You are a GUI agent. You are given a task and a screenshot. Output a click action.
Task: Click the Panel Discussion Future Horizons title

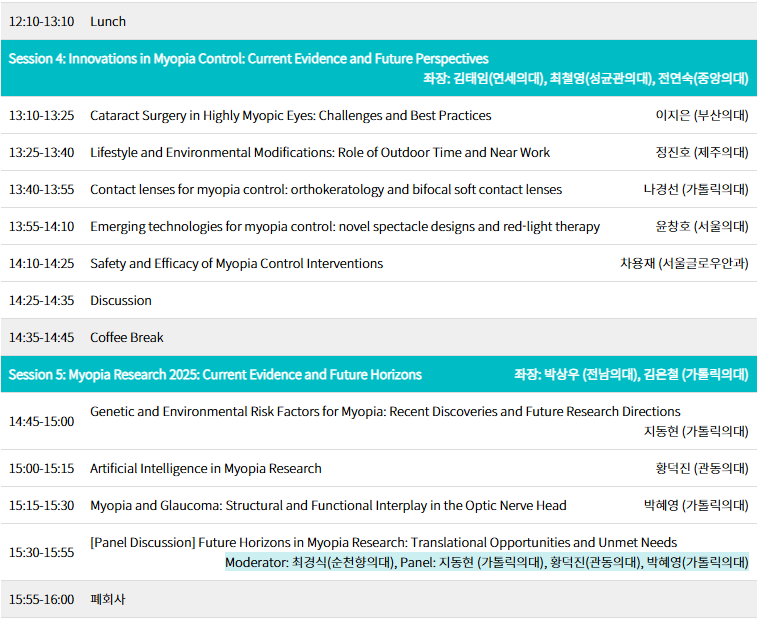(x=383, y=543)
